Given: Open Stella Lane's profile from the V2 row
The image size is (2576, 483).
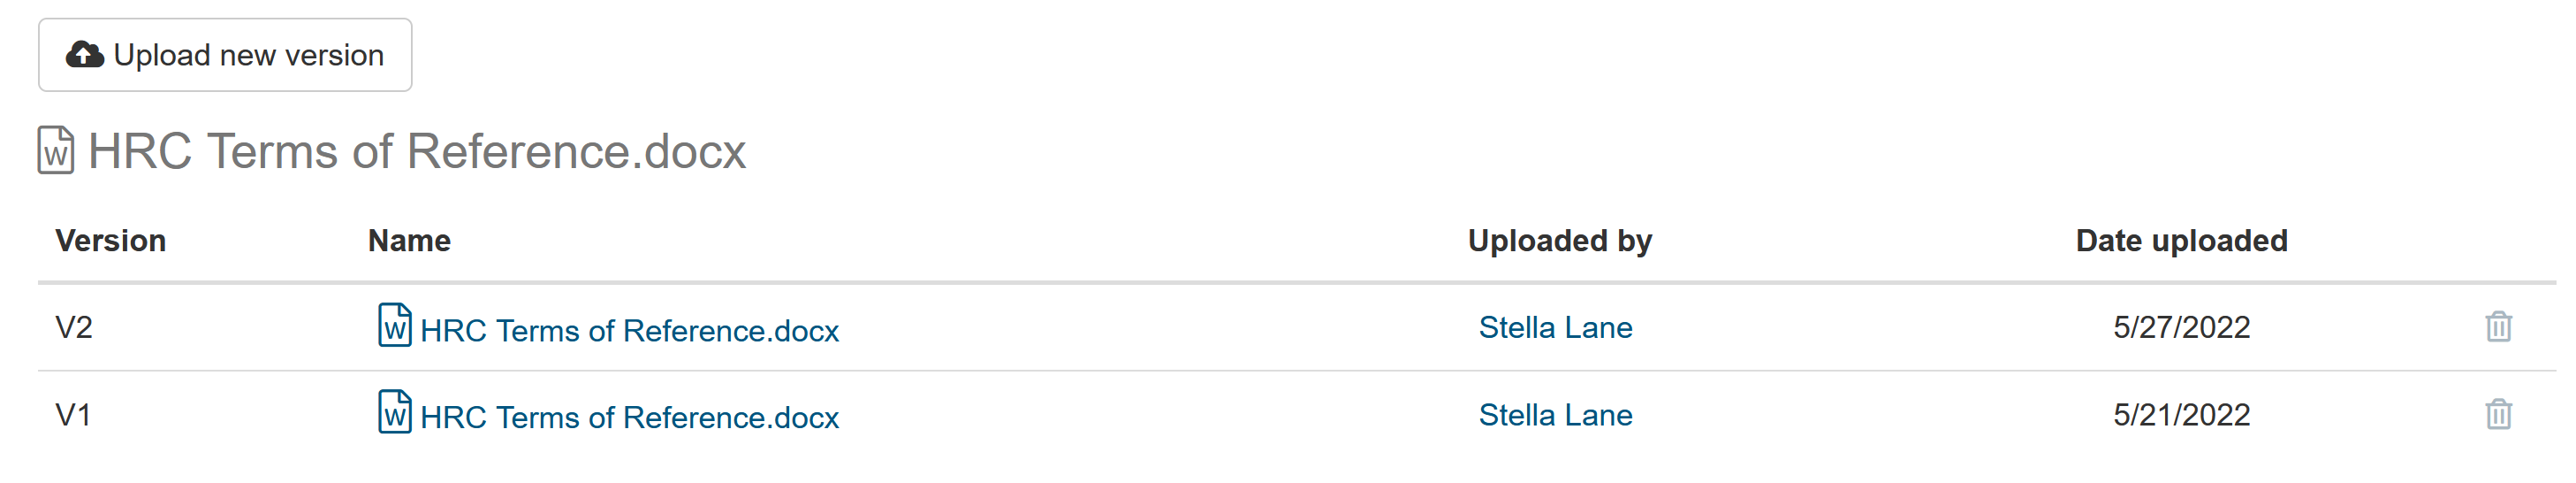Looking at the screenshot, I should (1555, 328).
